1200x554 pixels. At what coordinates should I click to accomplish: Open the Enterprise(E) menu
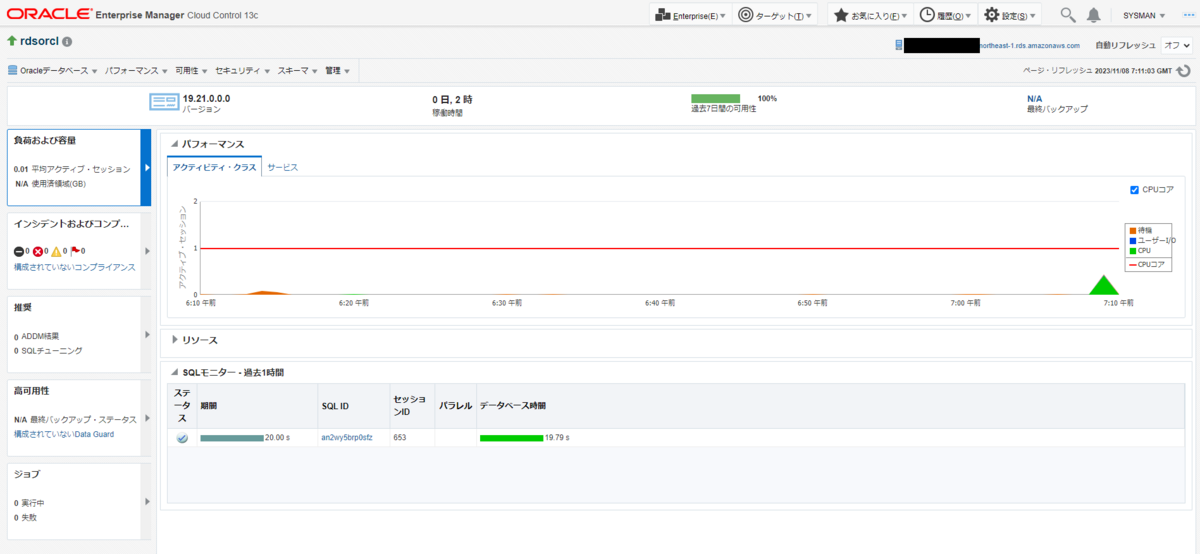689,15
